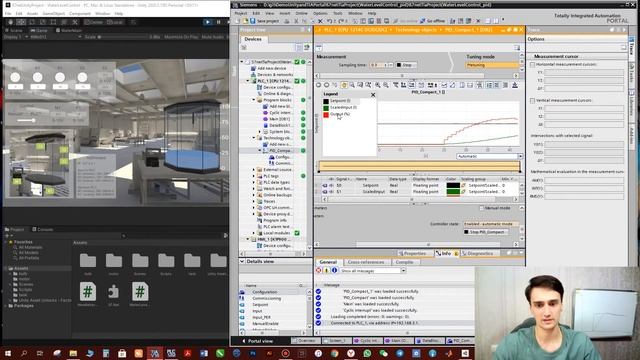Screen dimensions: 640x360
Task: Close the Legend box in chart
Action: 373,95
